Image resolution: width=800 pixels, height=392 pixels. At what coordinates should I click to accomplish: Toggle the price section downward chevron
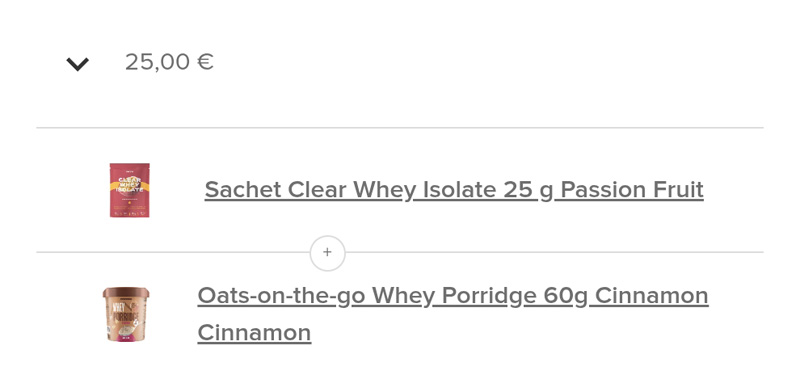click(x=78, y=64)
